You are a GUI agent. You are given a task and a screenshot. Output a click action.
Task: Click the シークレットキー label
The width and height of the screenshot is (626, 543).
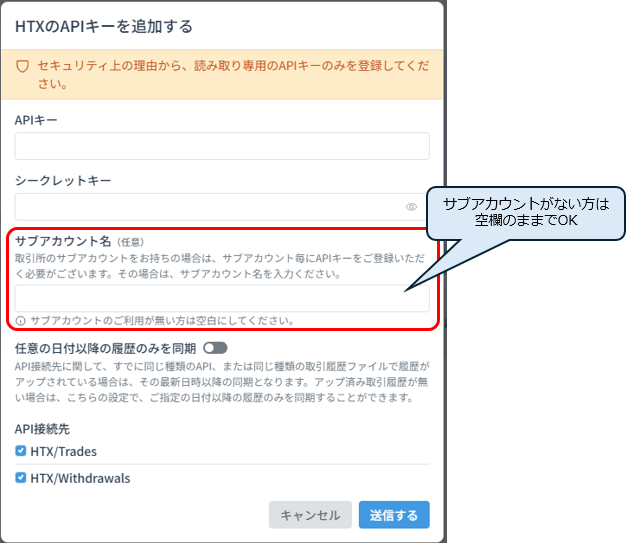pyautogui.click(x=63, y=180)
